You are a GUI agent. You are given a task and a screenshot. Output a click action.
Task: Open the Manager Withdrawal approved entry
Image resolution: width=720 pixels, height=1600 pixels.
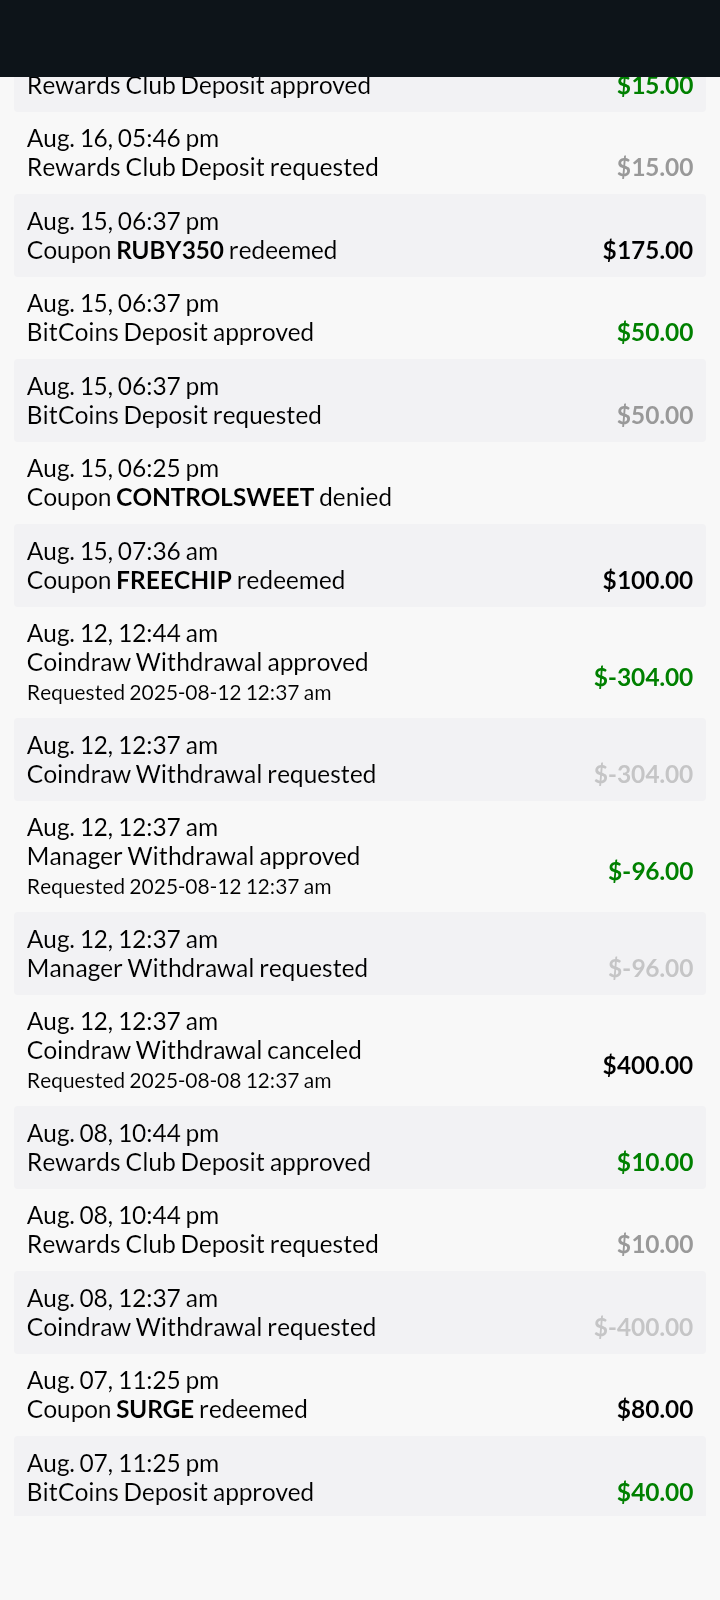pyautogui.click(x=360, y=856)
